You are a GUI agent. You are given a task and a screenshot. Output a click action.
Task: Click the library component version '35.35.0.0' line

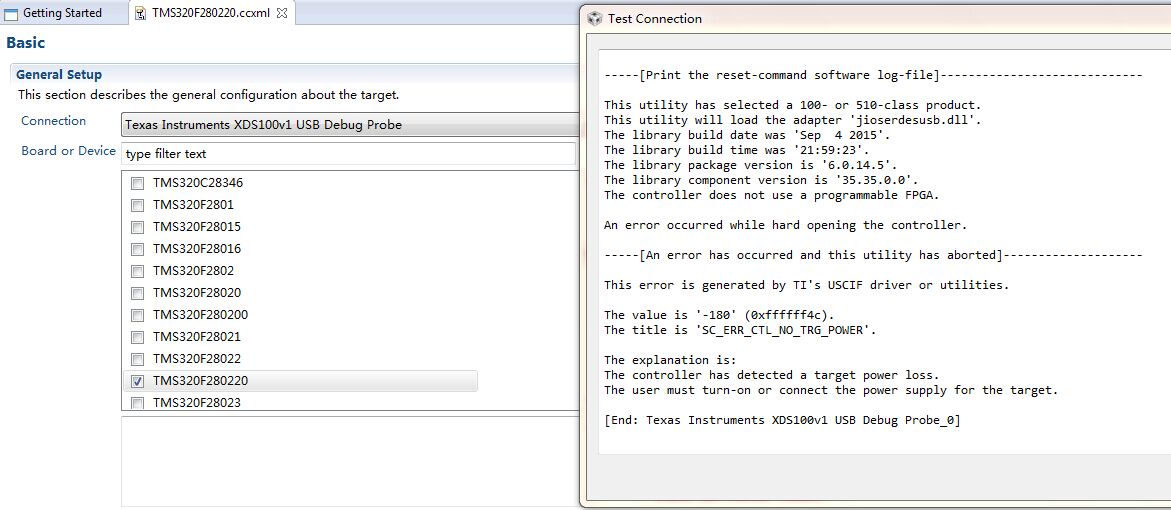point(761,180)
